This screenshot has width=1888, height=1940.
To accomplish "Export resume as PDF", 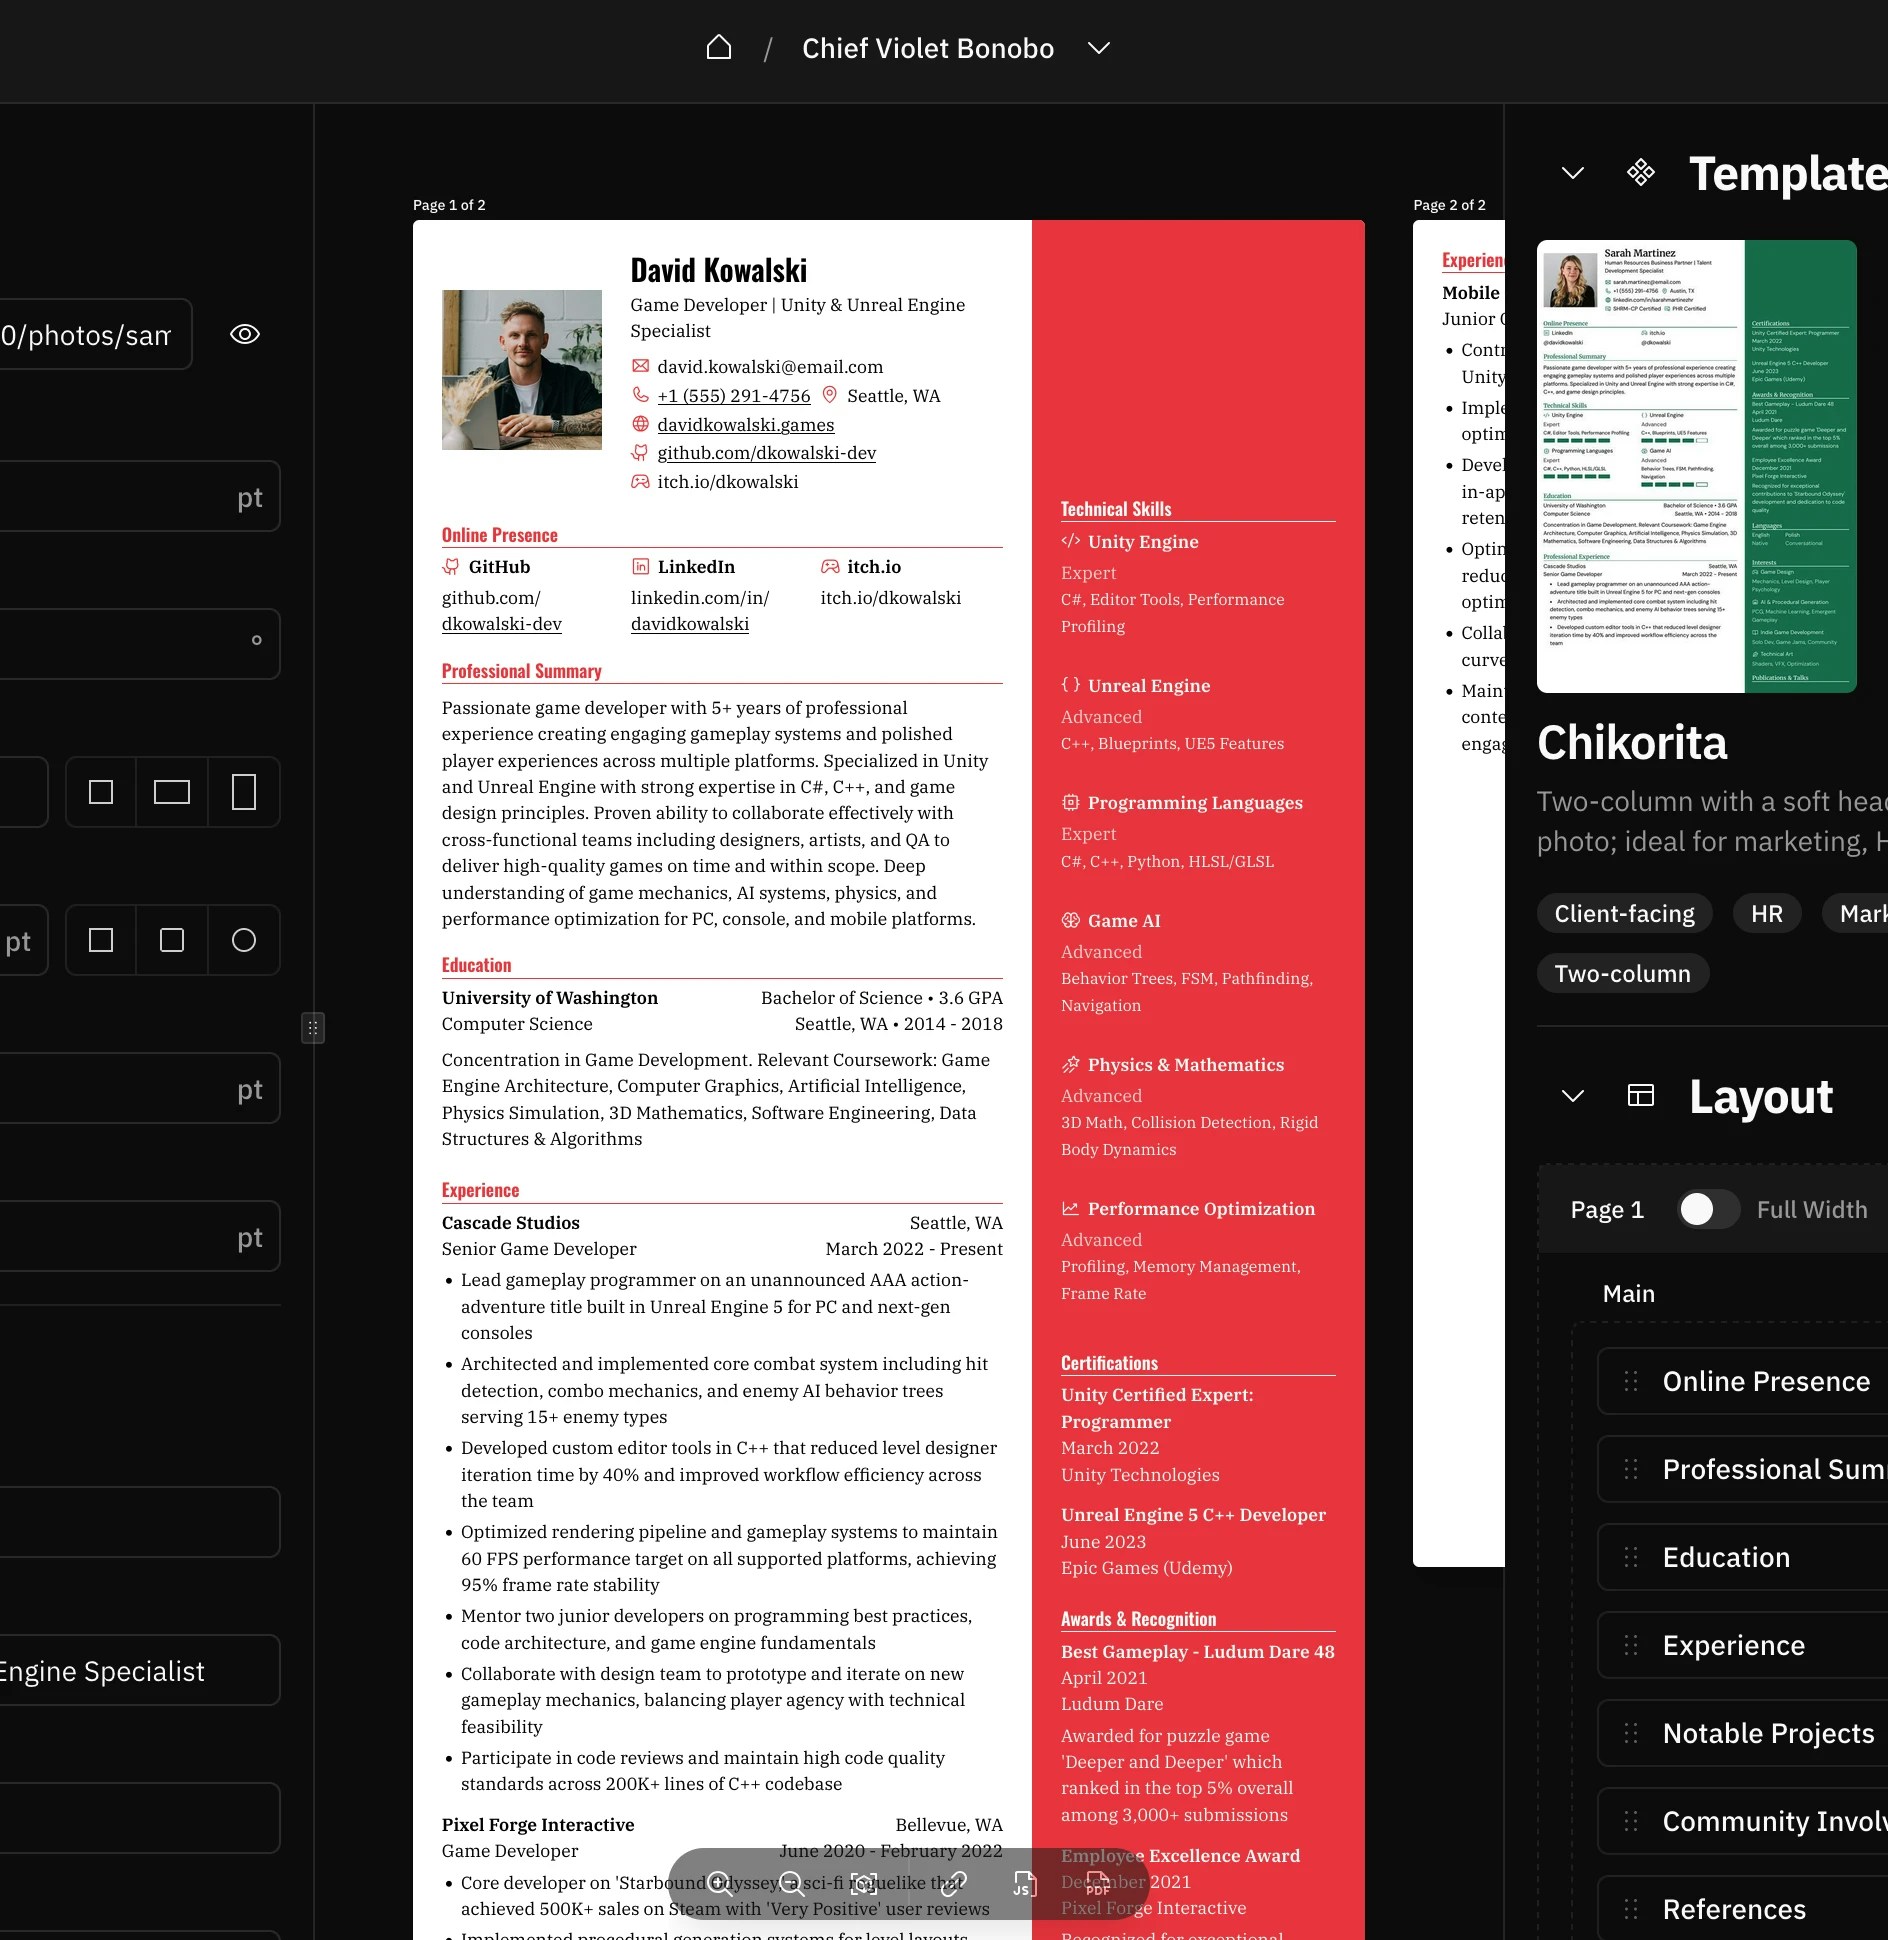I will point(1097,1884).
